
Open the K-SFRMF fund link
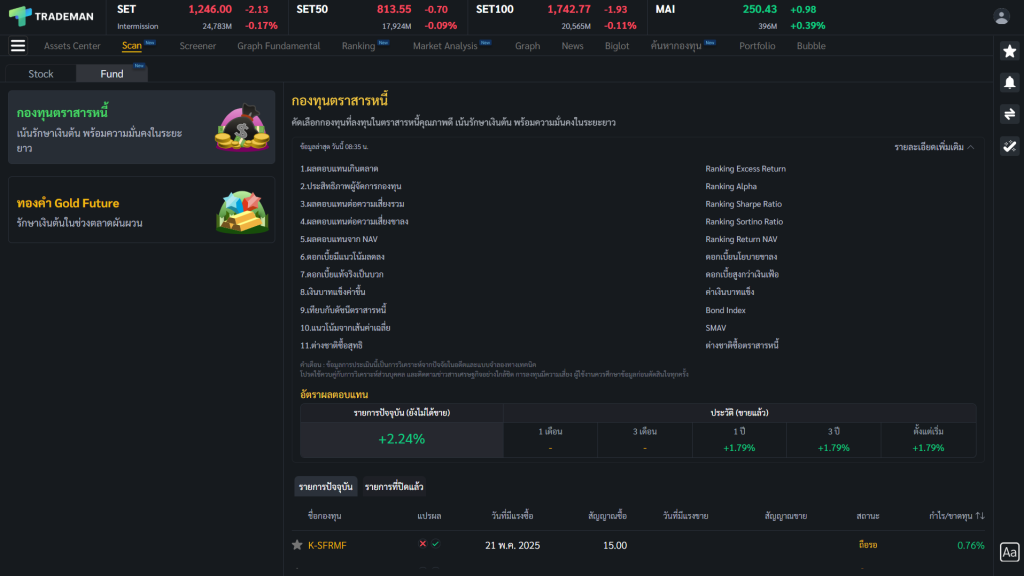coord(327,545)
